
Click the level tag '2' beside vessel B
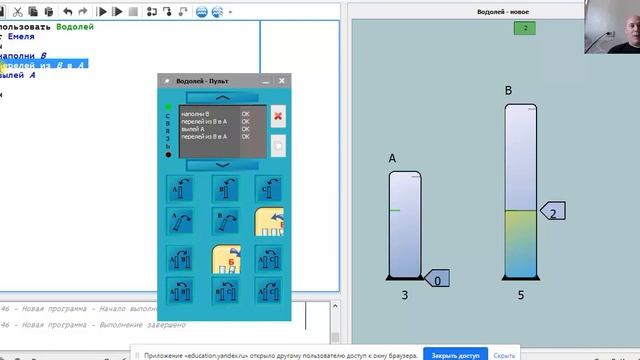pyautogui.click(x=553, y=211)
